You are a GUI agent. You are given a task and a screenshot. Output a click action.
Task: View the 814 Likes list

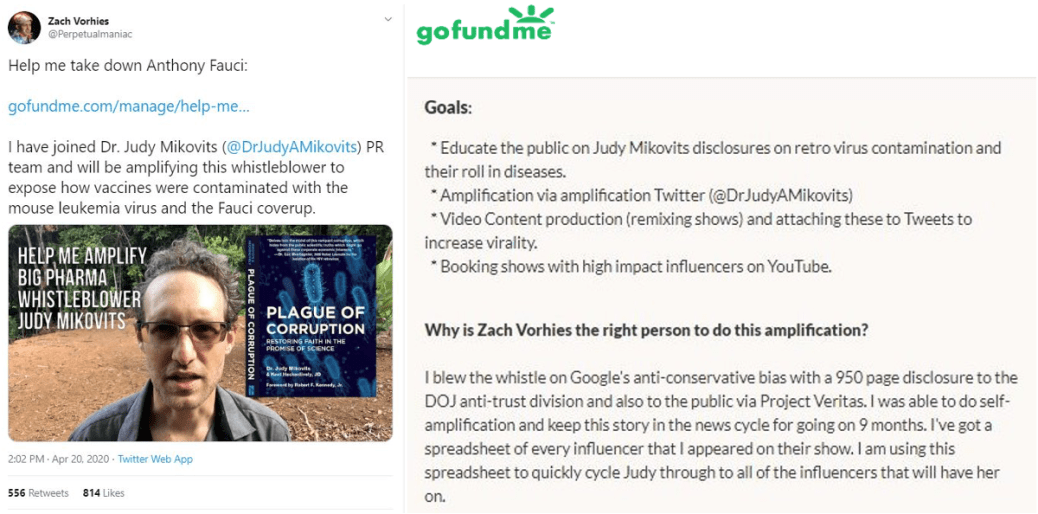[102, 493]
